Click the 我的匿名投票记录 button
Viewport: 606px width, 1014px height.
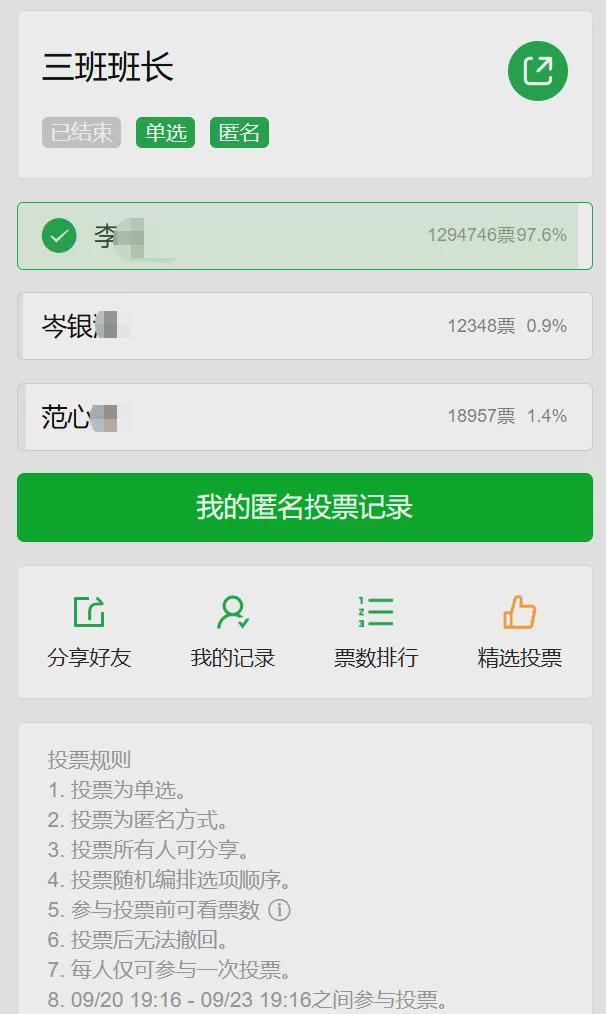305,507
